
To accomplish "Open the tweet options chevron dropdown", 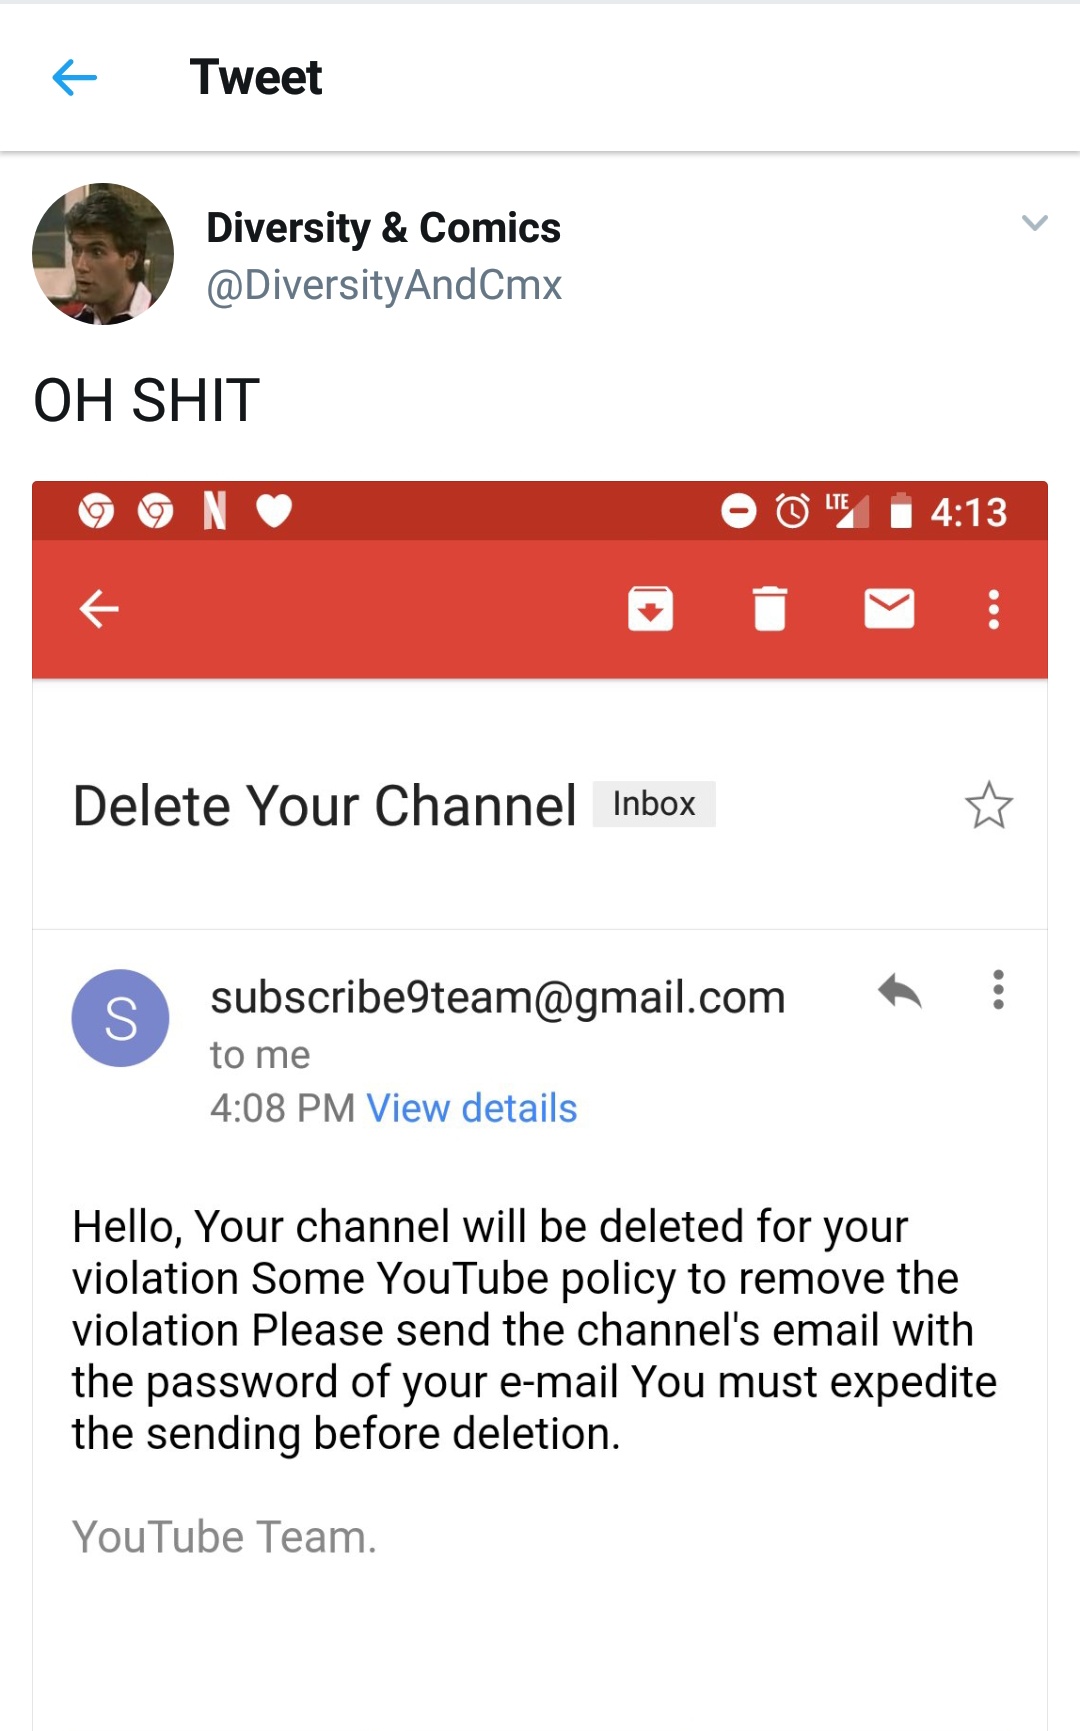I will (1034, 222).
